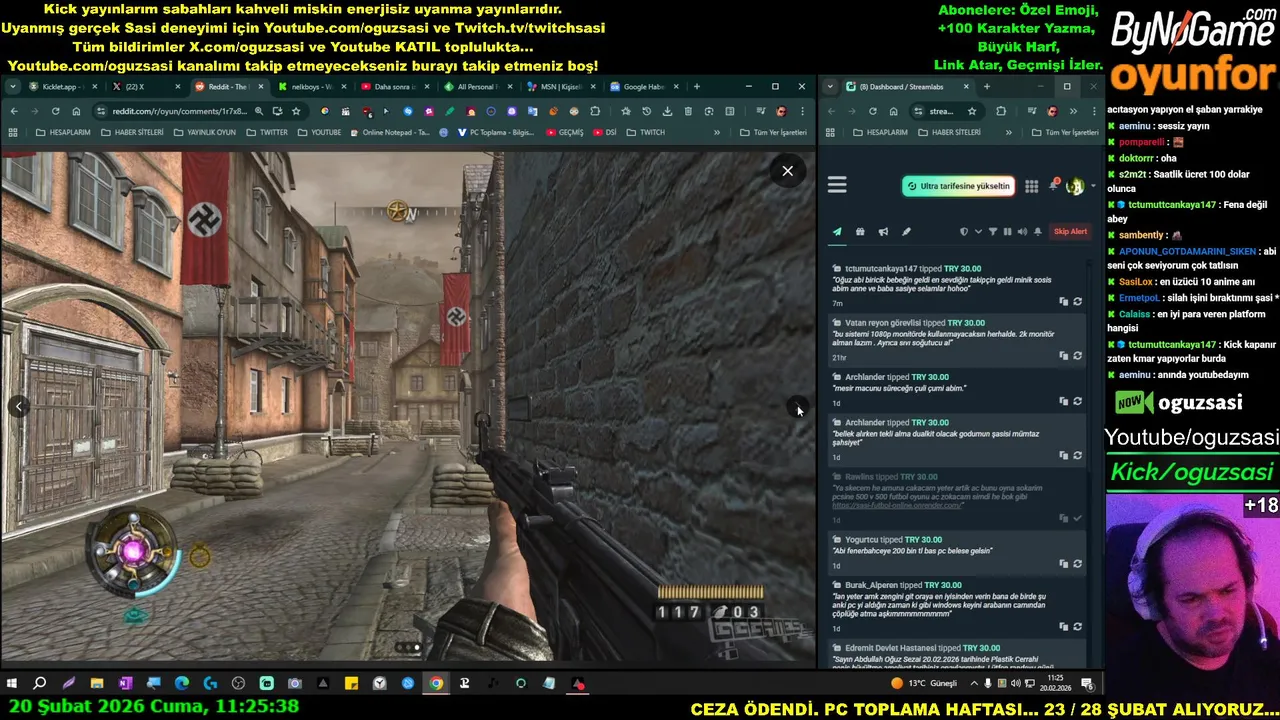Open OneNote from the taskbar
Screen dimensions: 1280x720
tap(125, 684)
